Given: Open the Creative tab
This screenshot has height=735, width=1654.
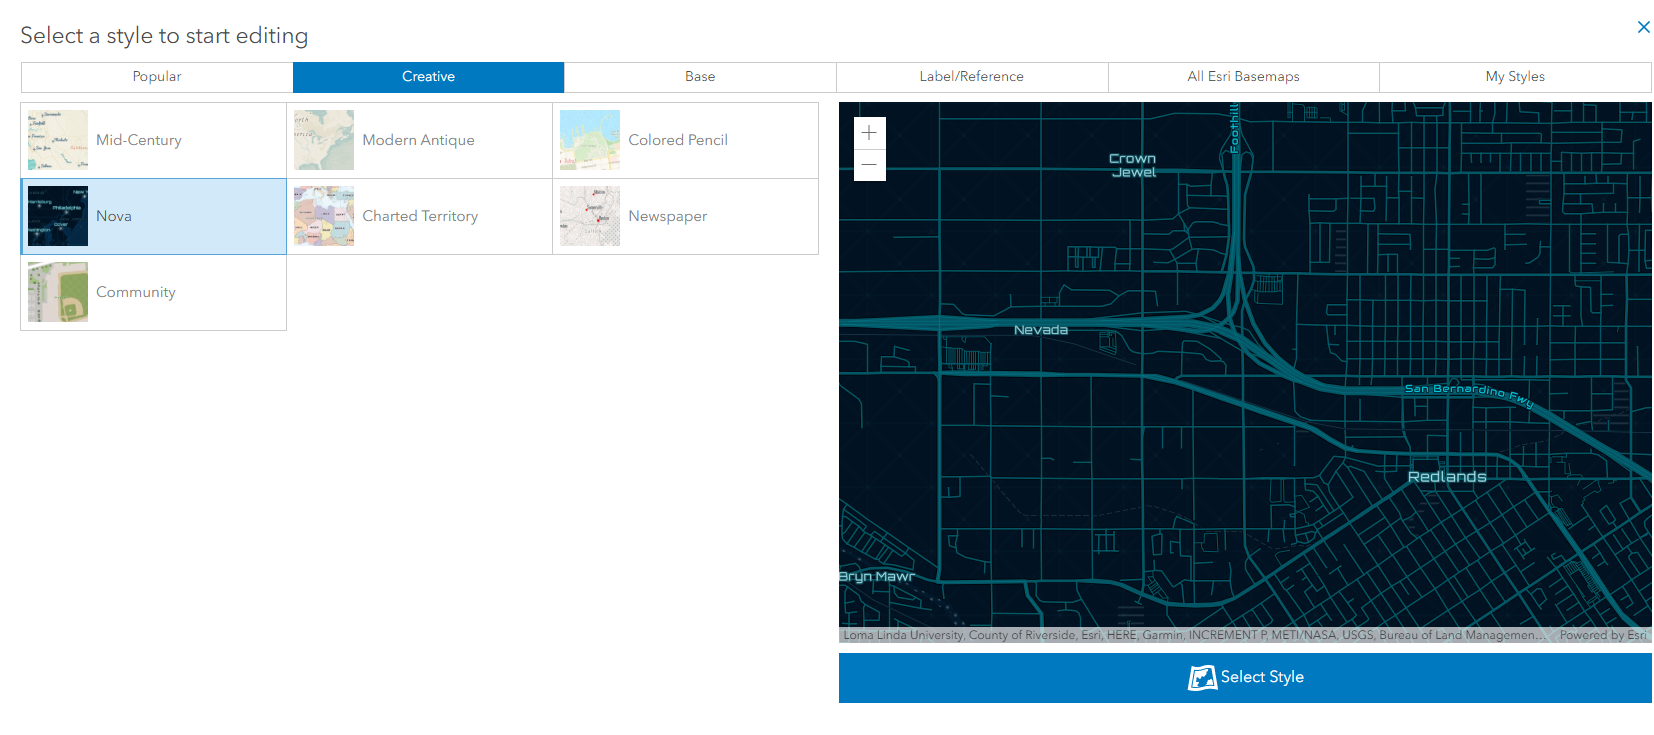Looking at the screenshot, I should click(428, 77).
